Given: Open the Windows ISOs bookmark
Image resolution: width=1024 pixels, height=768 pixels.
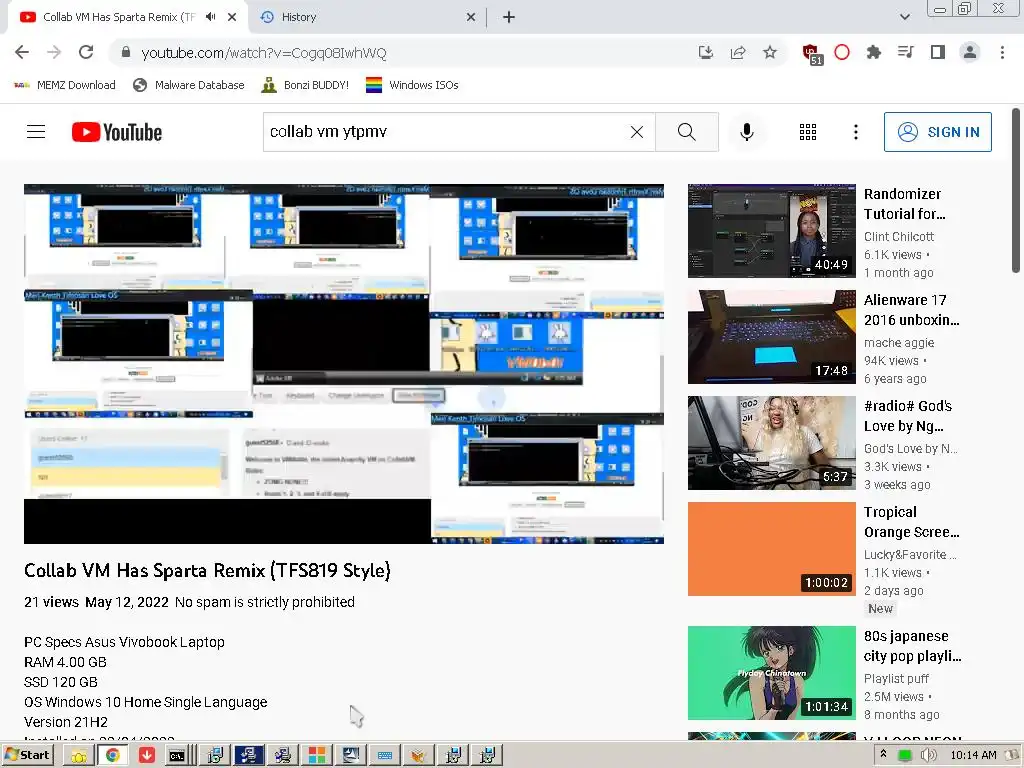Looking at the screenshot, I should pyautogui.click(x=412, y=85).
